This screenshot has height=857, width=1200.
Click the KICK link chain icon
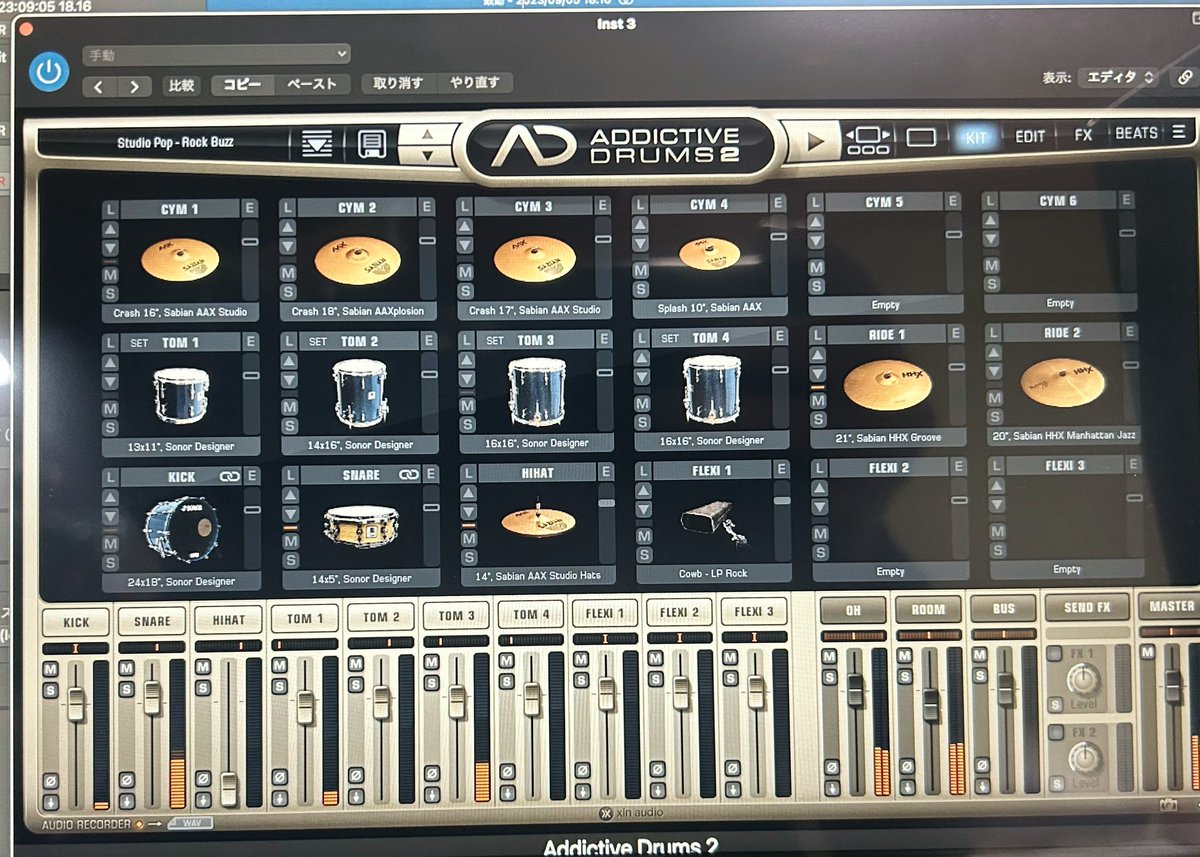click(228, 476)
